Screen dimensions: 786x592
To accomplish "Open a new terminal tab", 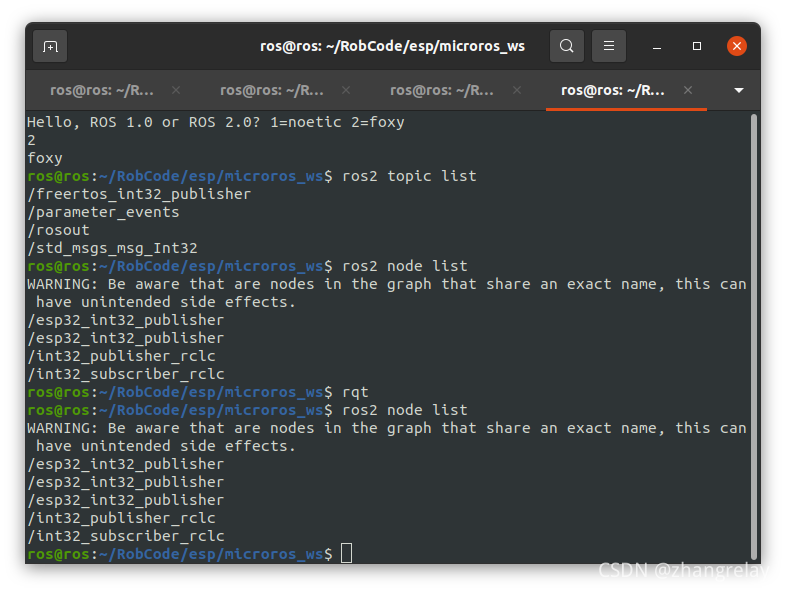I will click(x=50, y=46).
